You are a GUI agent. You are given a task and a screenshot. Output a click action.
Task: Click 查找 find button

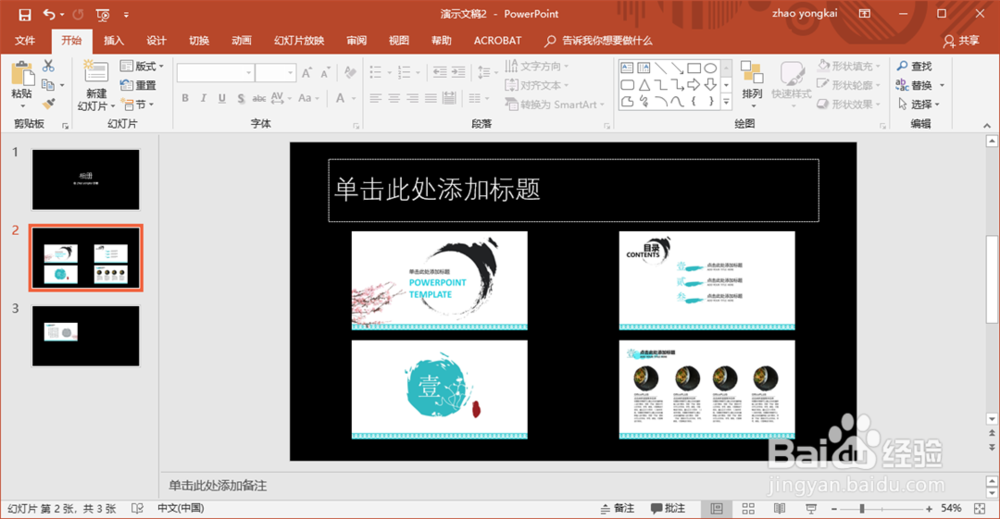914,66
